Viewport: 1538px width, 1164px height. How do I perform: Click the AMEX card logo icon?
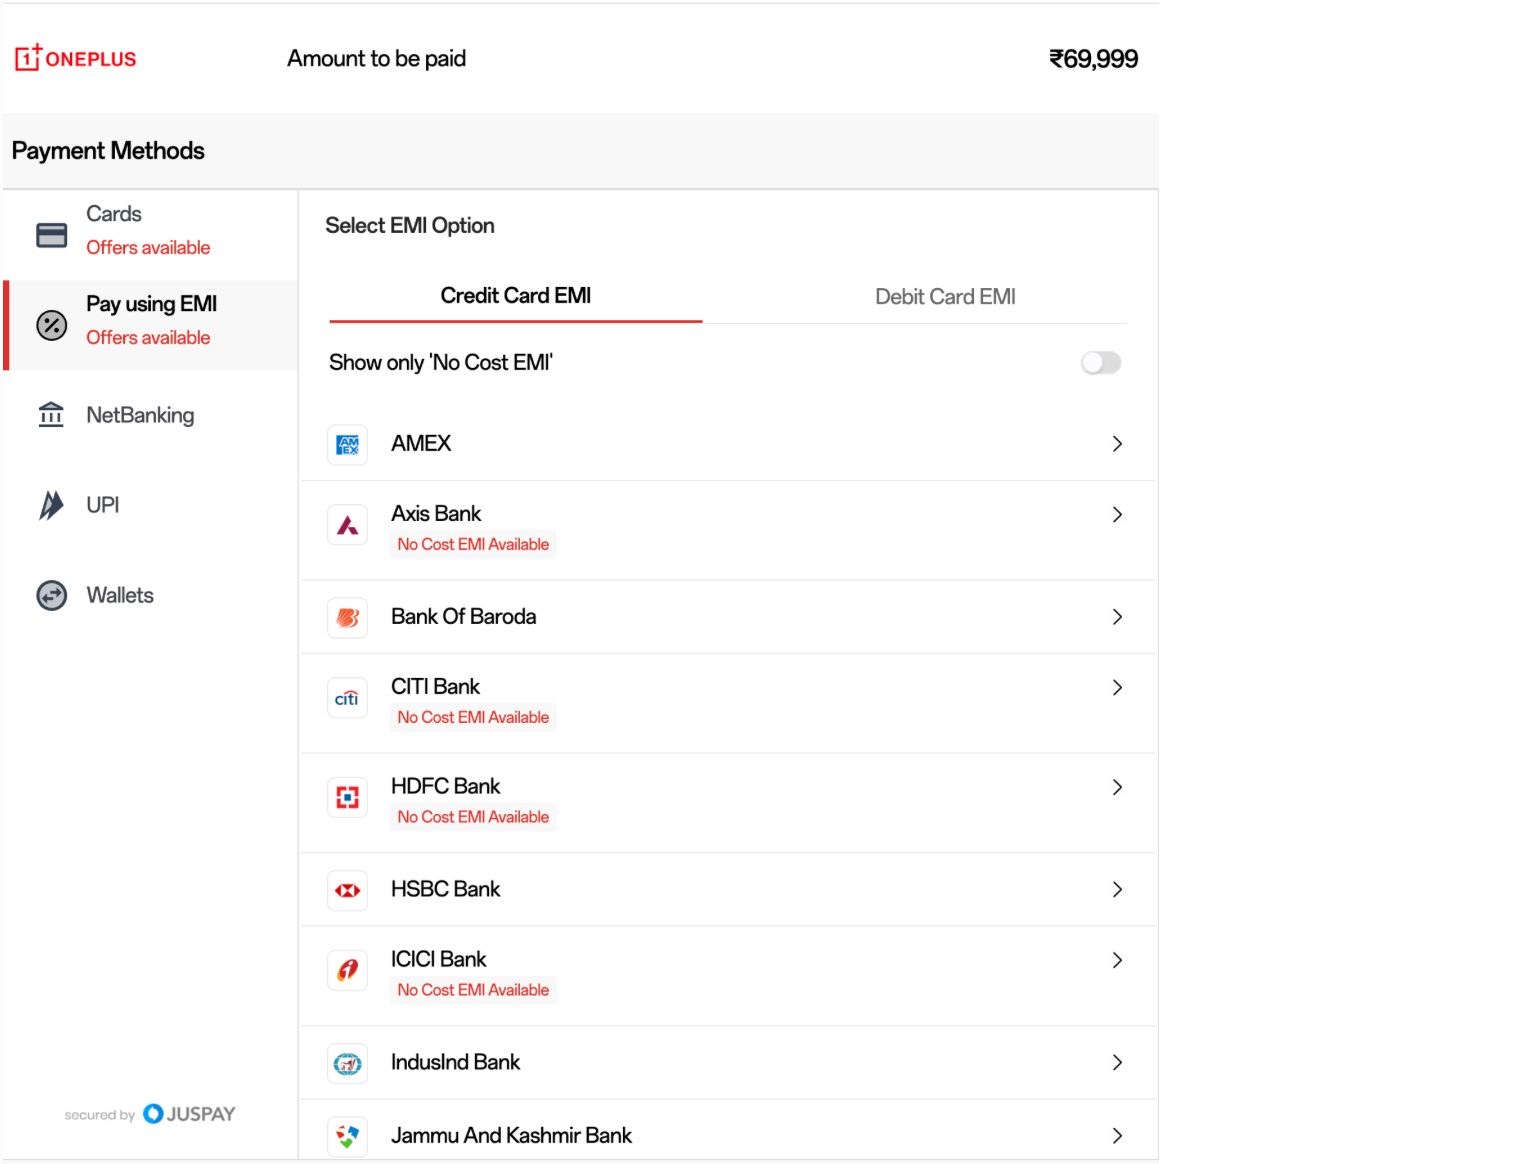[347, 445]
